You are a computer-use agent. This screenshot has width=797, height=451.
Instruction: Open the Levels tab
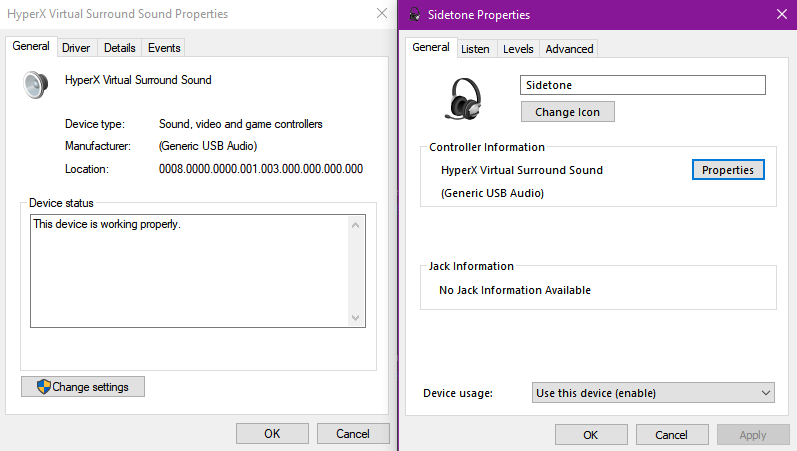[x=518, y=48]
